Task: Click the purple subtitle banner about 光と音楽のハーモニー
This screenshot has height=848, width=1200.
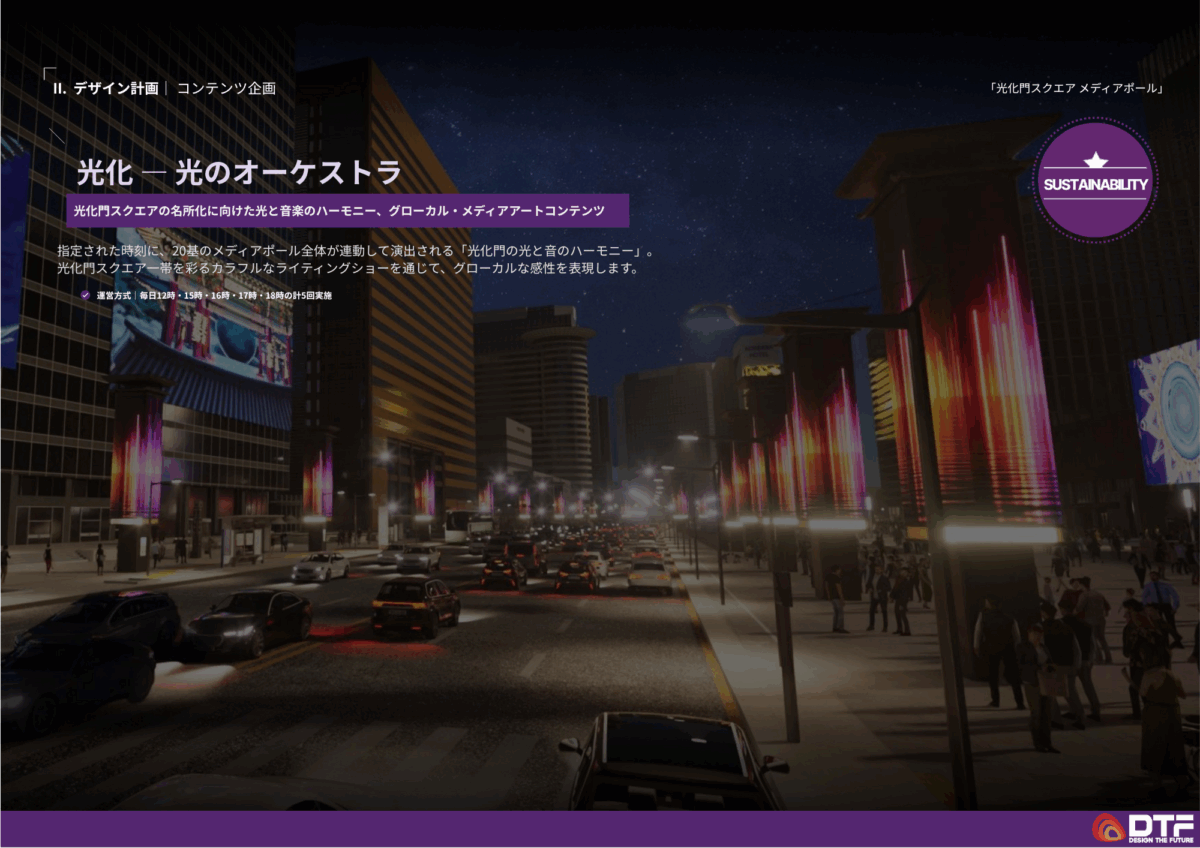Action: [x=347, y=211]
